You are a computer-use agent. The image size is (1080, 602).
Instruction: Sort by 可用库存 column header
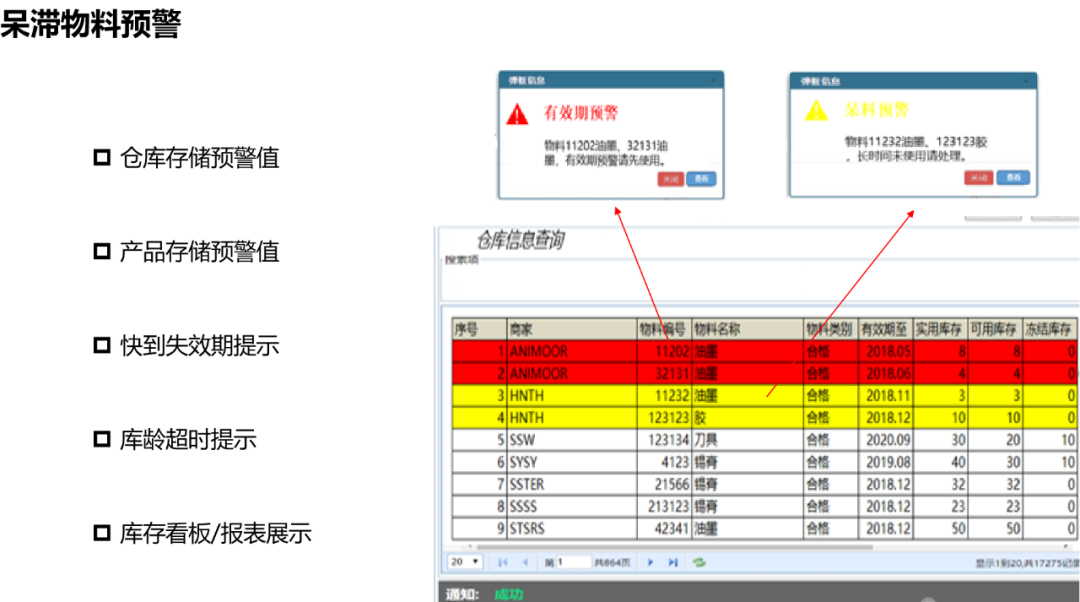point(995,329)
